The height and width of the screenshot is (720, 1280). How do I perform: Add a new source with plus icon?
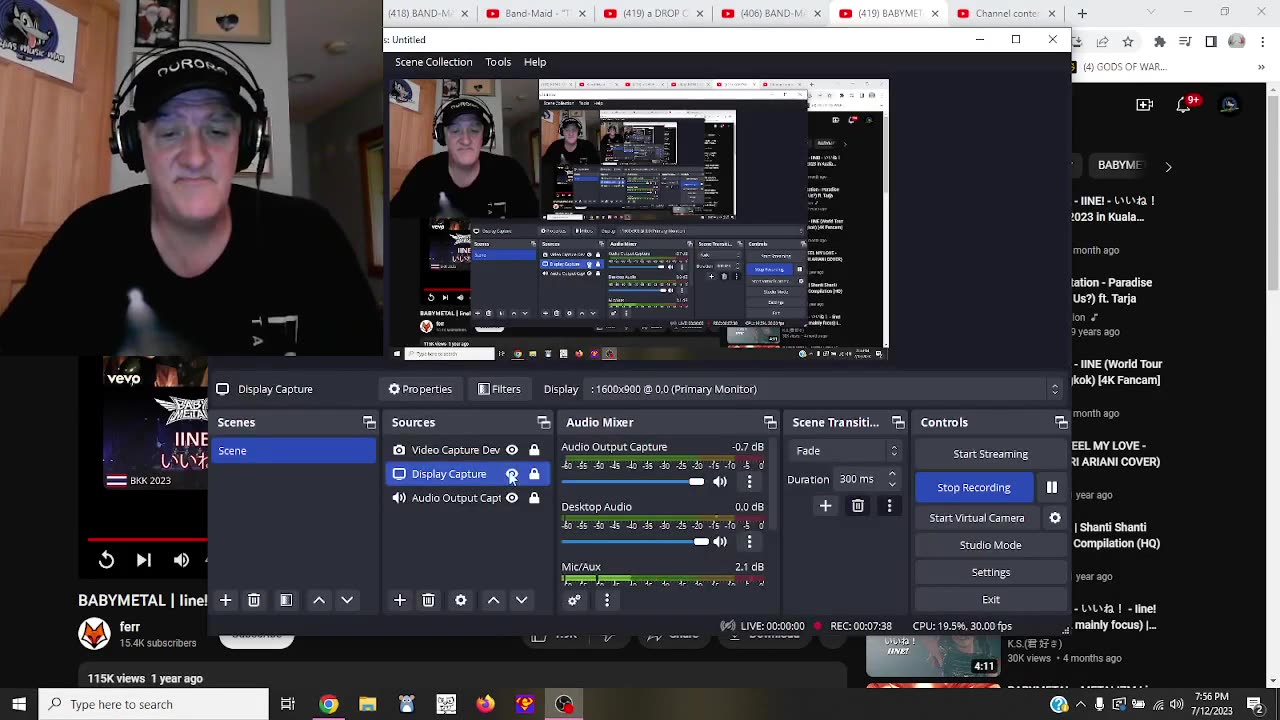(x=399, y=600)
